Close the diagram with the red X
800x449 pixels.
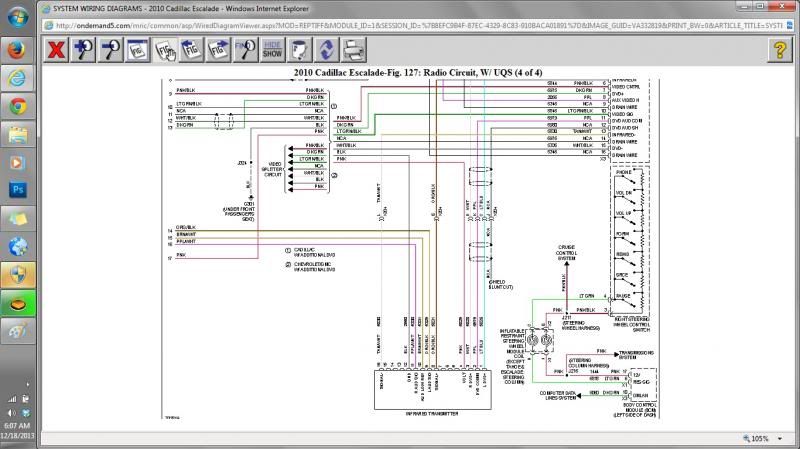[56, 50]
